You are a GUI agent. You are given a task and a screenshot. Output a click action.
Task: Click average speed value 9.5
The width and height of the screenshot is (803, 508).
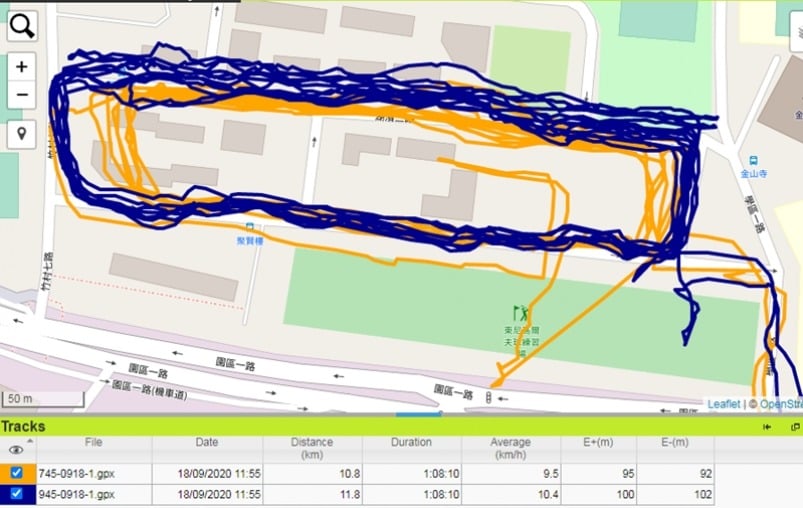(551, 474)
